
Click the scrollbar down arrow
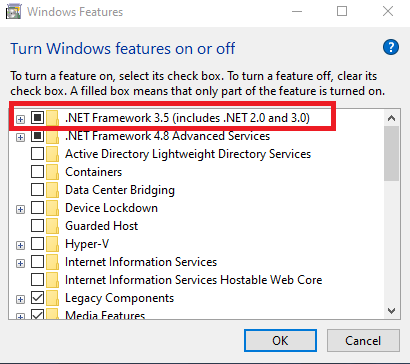(x=391, y=311)
